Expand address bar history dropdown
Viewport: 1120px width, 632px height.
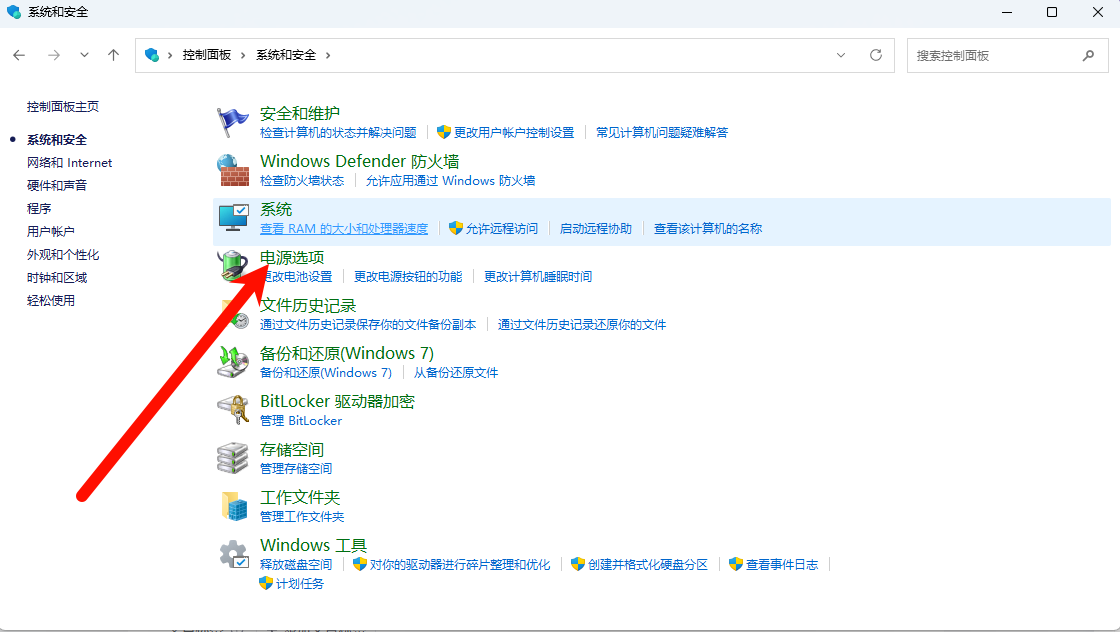tap(841, 55)
